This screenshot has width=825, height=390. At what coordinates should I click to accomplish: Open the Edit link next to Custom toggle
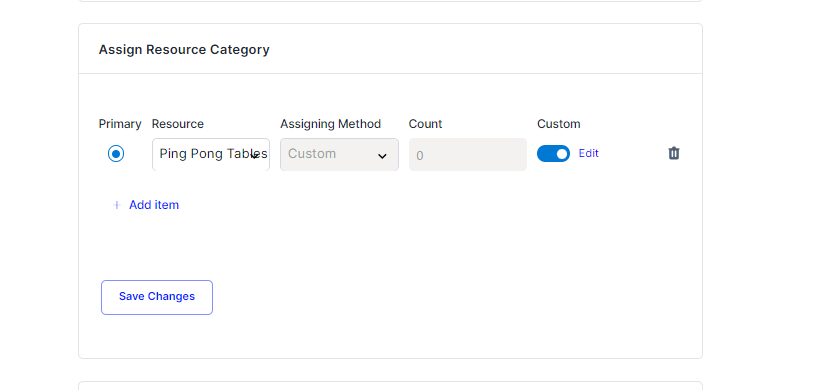[x=588, y=153]
